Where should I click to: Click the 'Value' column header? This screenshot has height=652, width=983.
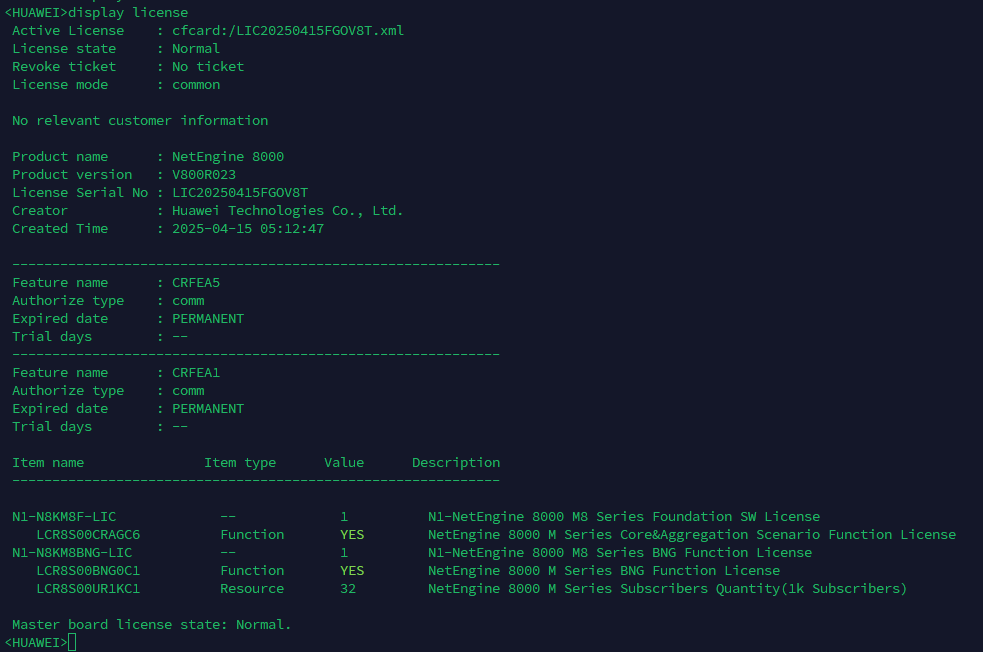point(344,463)
